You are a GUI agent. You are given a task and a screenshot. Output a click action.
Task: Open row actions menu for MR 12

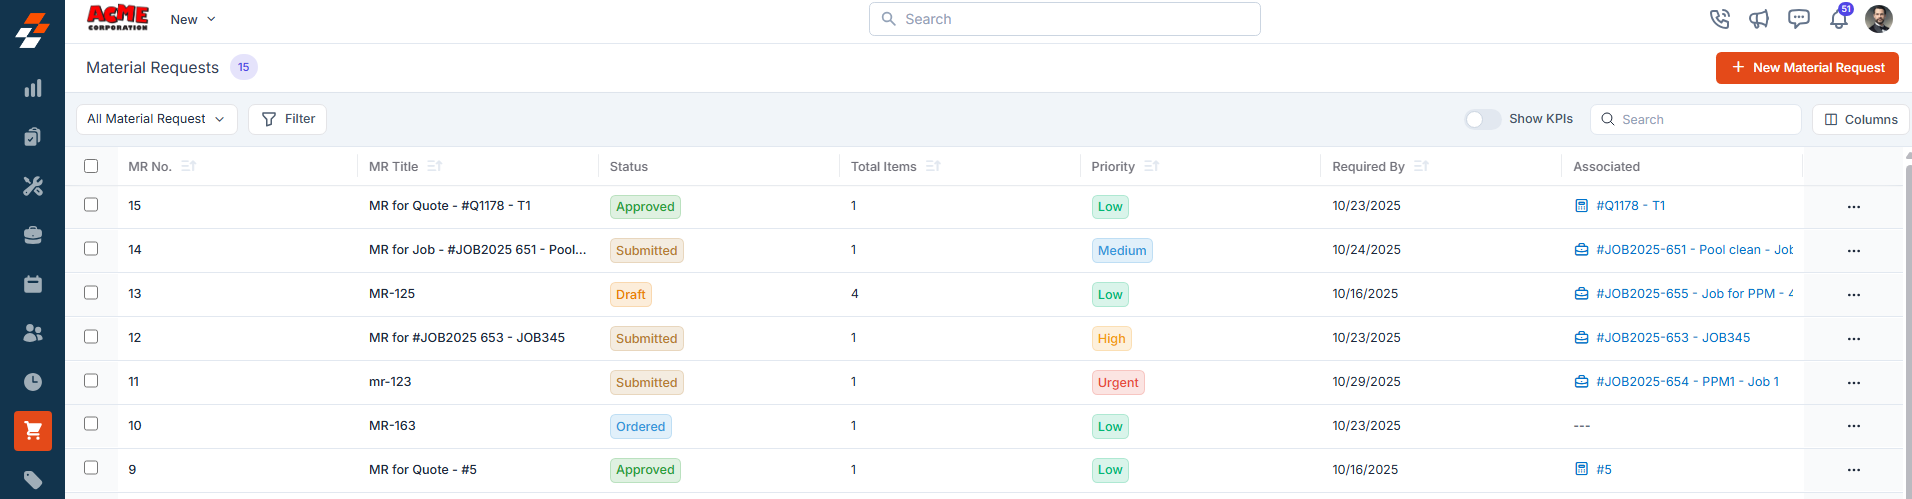1854,339
